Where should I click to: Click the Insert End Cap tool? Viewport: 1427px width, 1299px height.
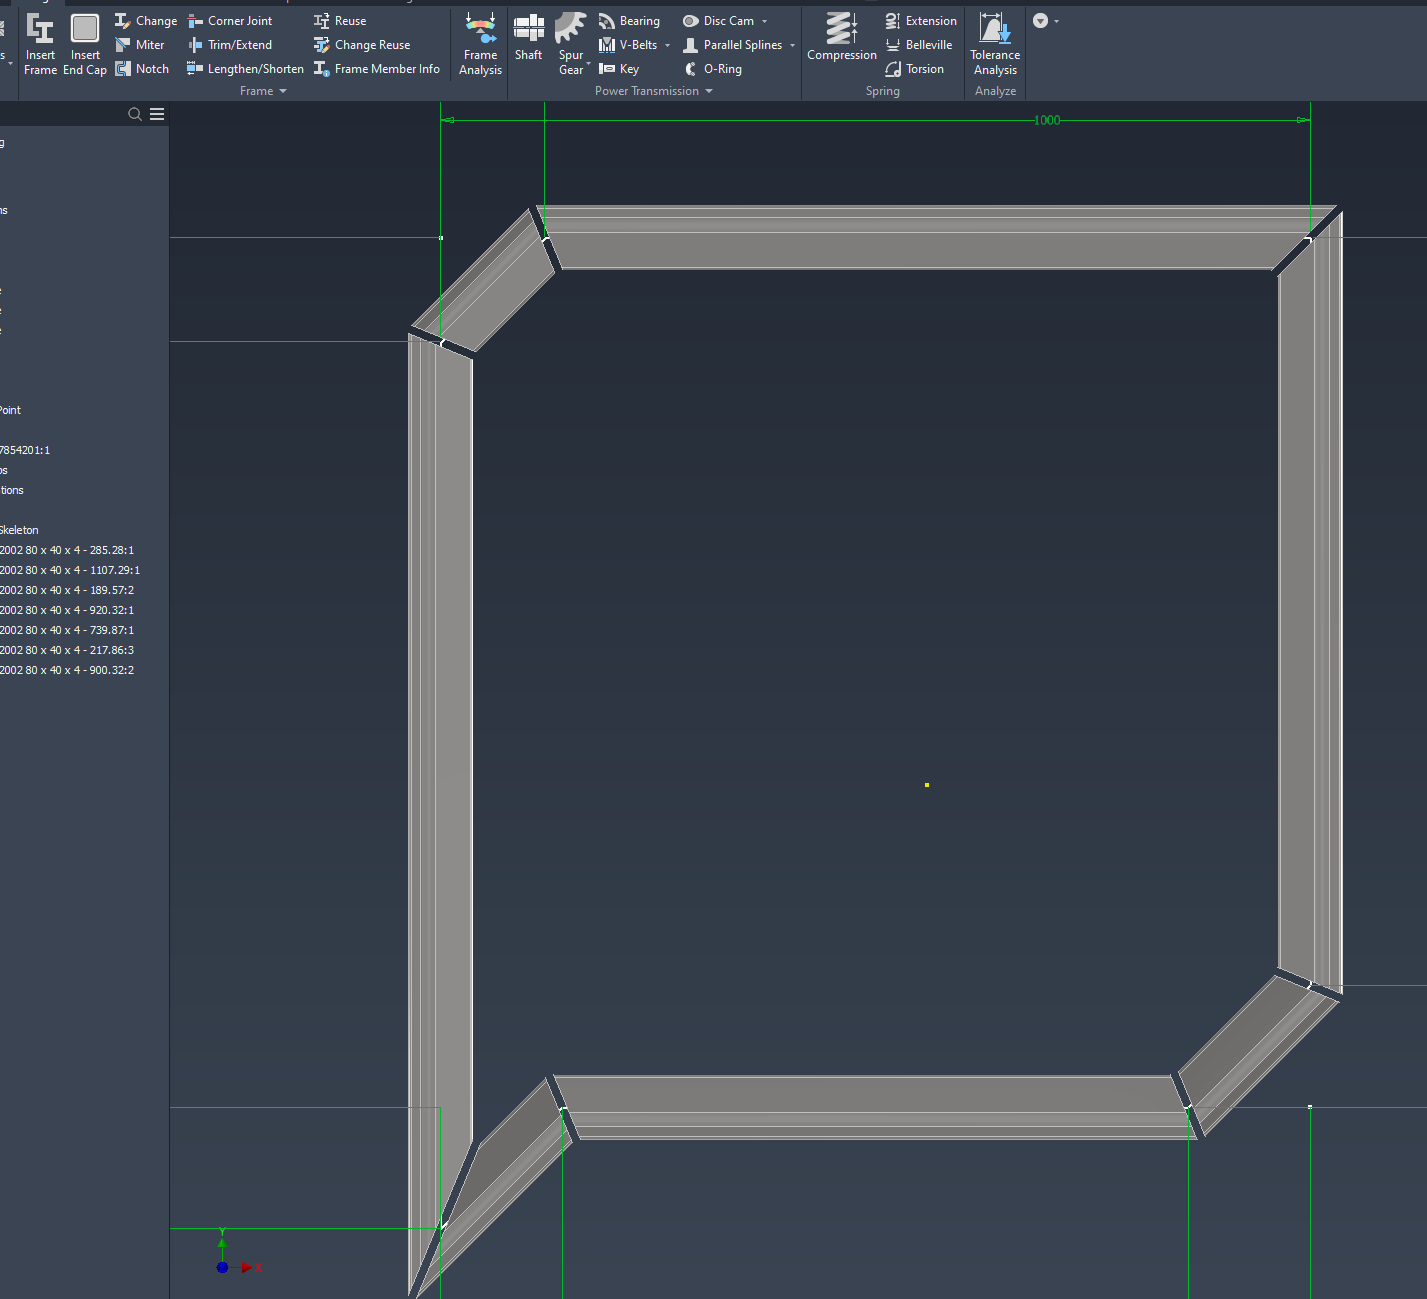[84, 44]
